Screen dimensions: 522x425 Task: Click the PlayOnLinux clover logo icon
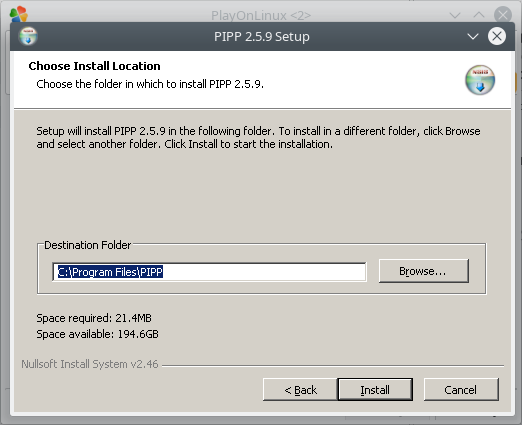[19, 15]
